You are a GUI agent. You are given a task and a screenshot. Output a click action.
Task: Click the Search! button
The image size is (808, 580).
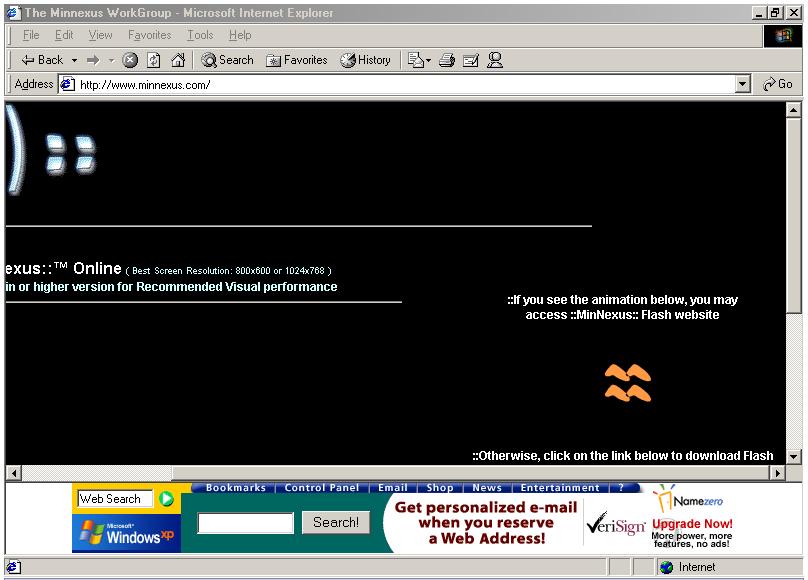335,522
